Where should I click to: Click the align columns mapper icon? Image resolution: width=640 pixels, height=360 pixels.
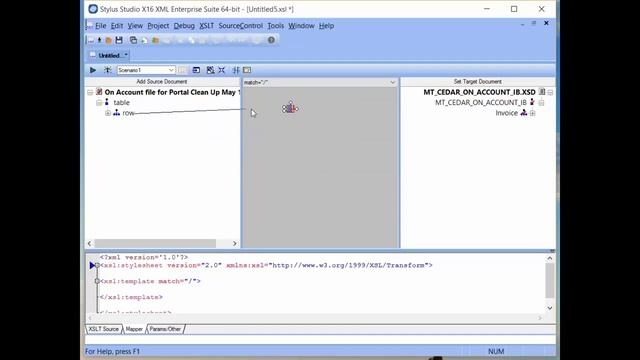click(236, 70)
